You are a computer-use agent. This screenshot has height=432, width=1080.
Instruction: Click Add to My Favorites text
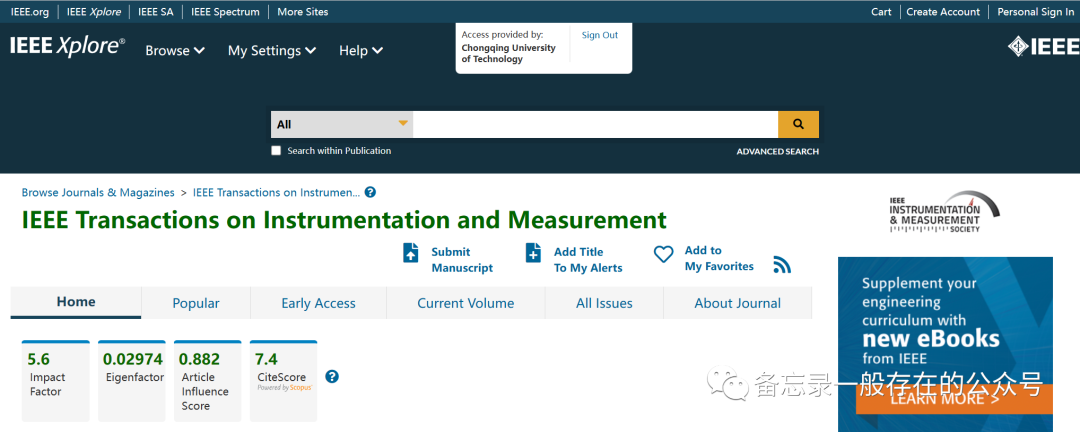(719, 258)
